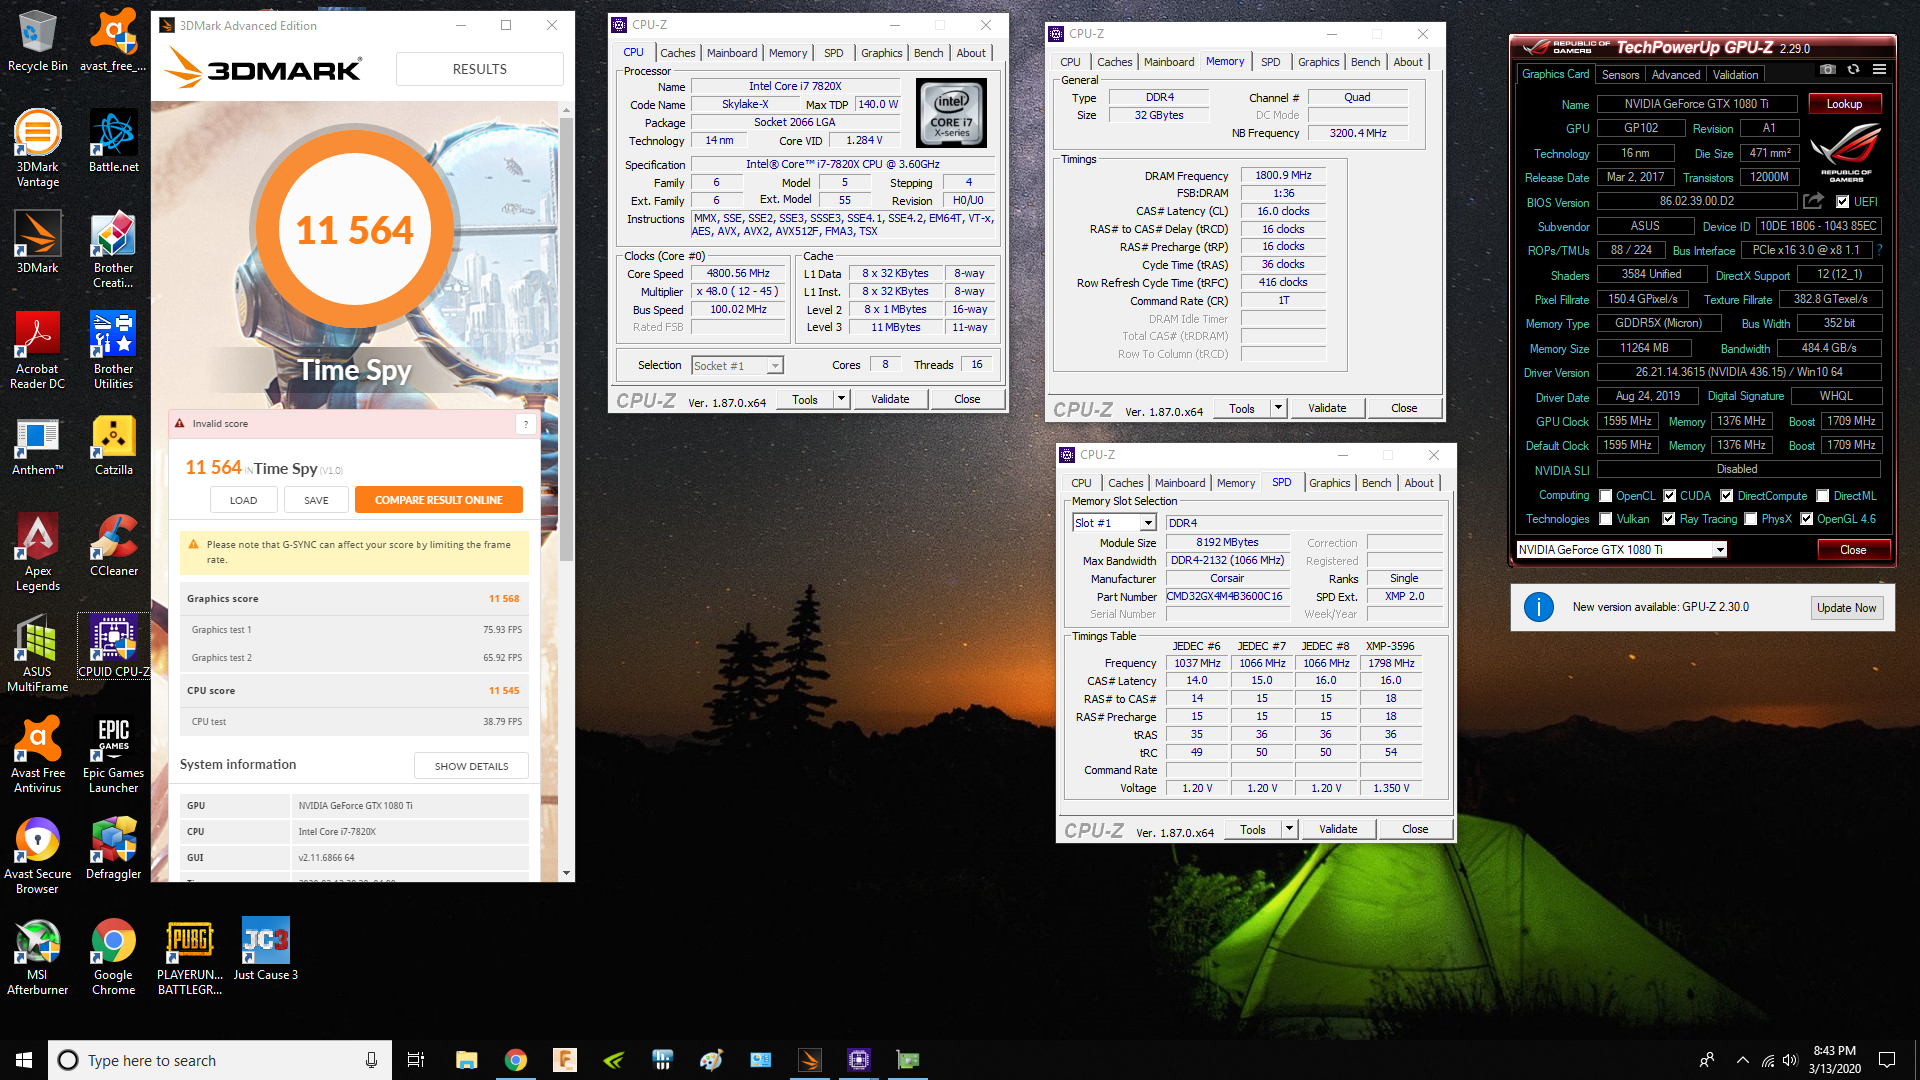Screen dimensions: 1920x1080
Task: Toggle CUDA checkbox in GPU-Z
Action: coord(1669,496)
